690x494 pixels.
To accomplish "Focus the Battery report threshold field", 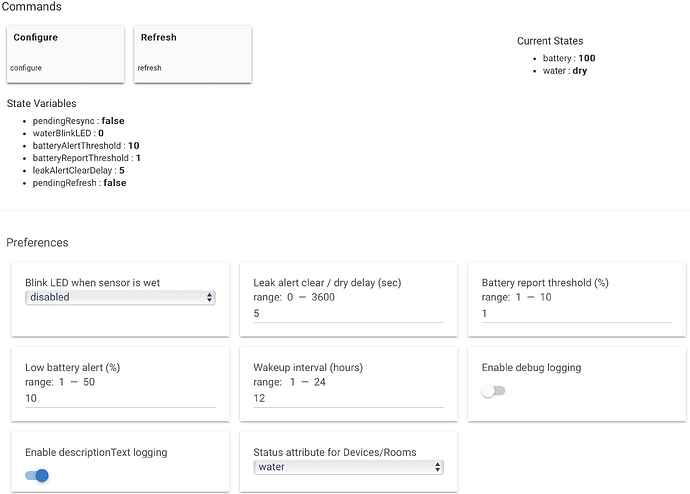I will tap(576, 313).
